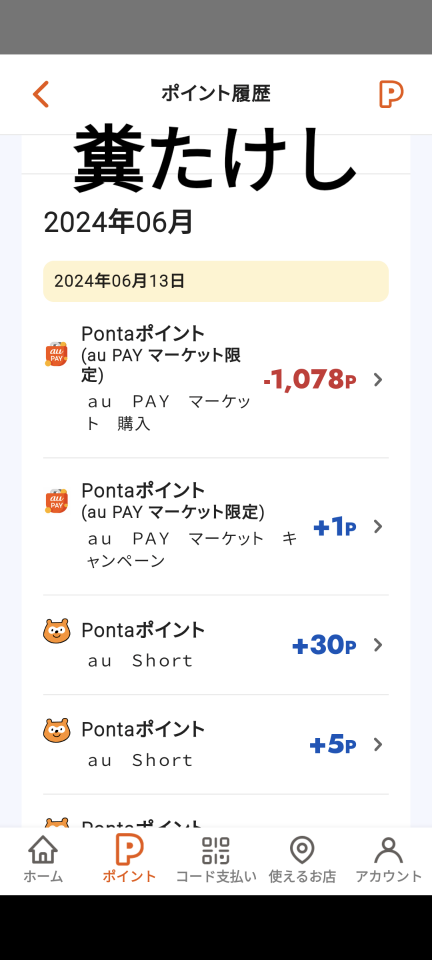432x960 pixels.
Task: Tap the ポイント履歴 page title
Action: (215, 94)
